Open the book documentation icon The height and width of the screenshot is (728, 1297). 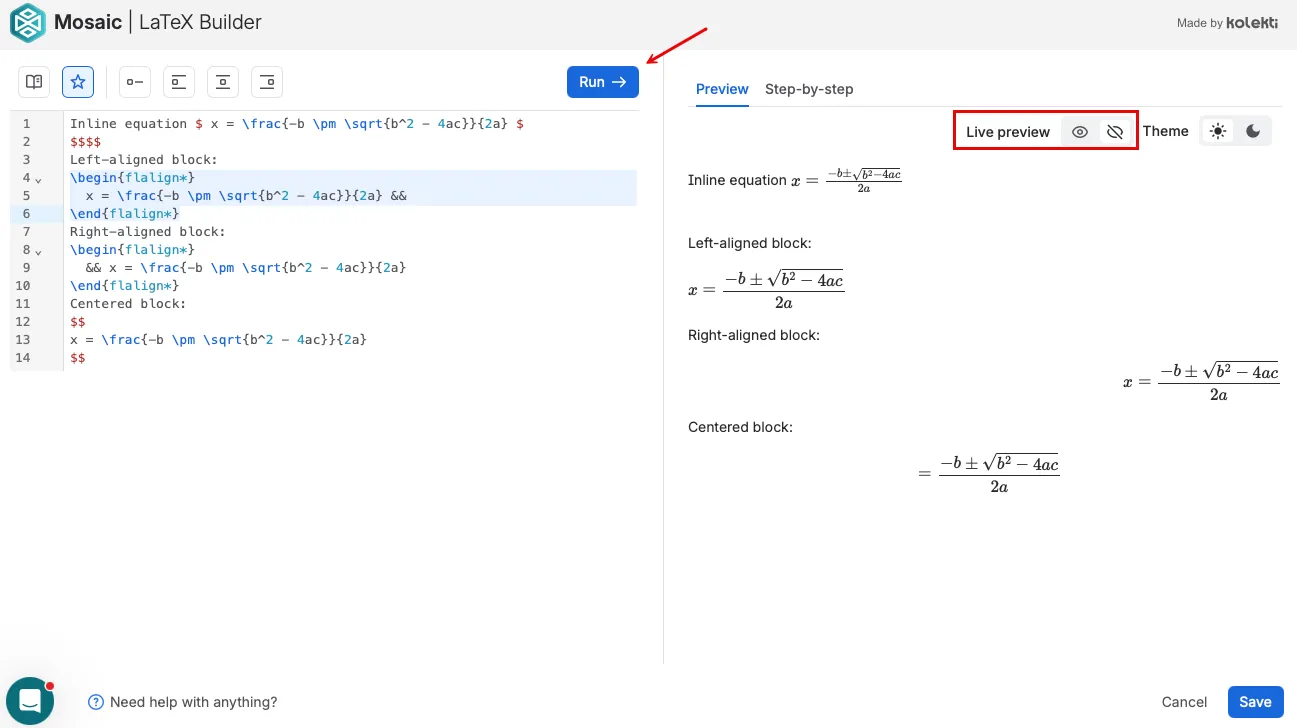(x=35, y=82)
